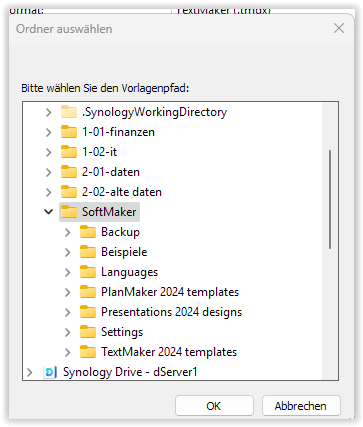363x427 pixels.
Task: Expand the Settings subfolder
Action: click(x=68, y=332)
